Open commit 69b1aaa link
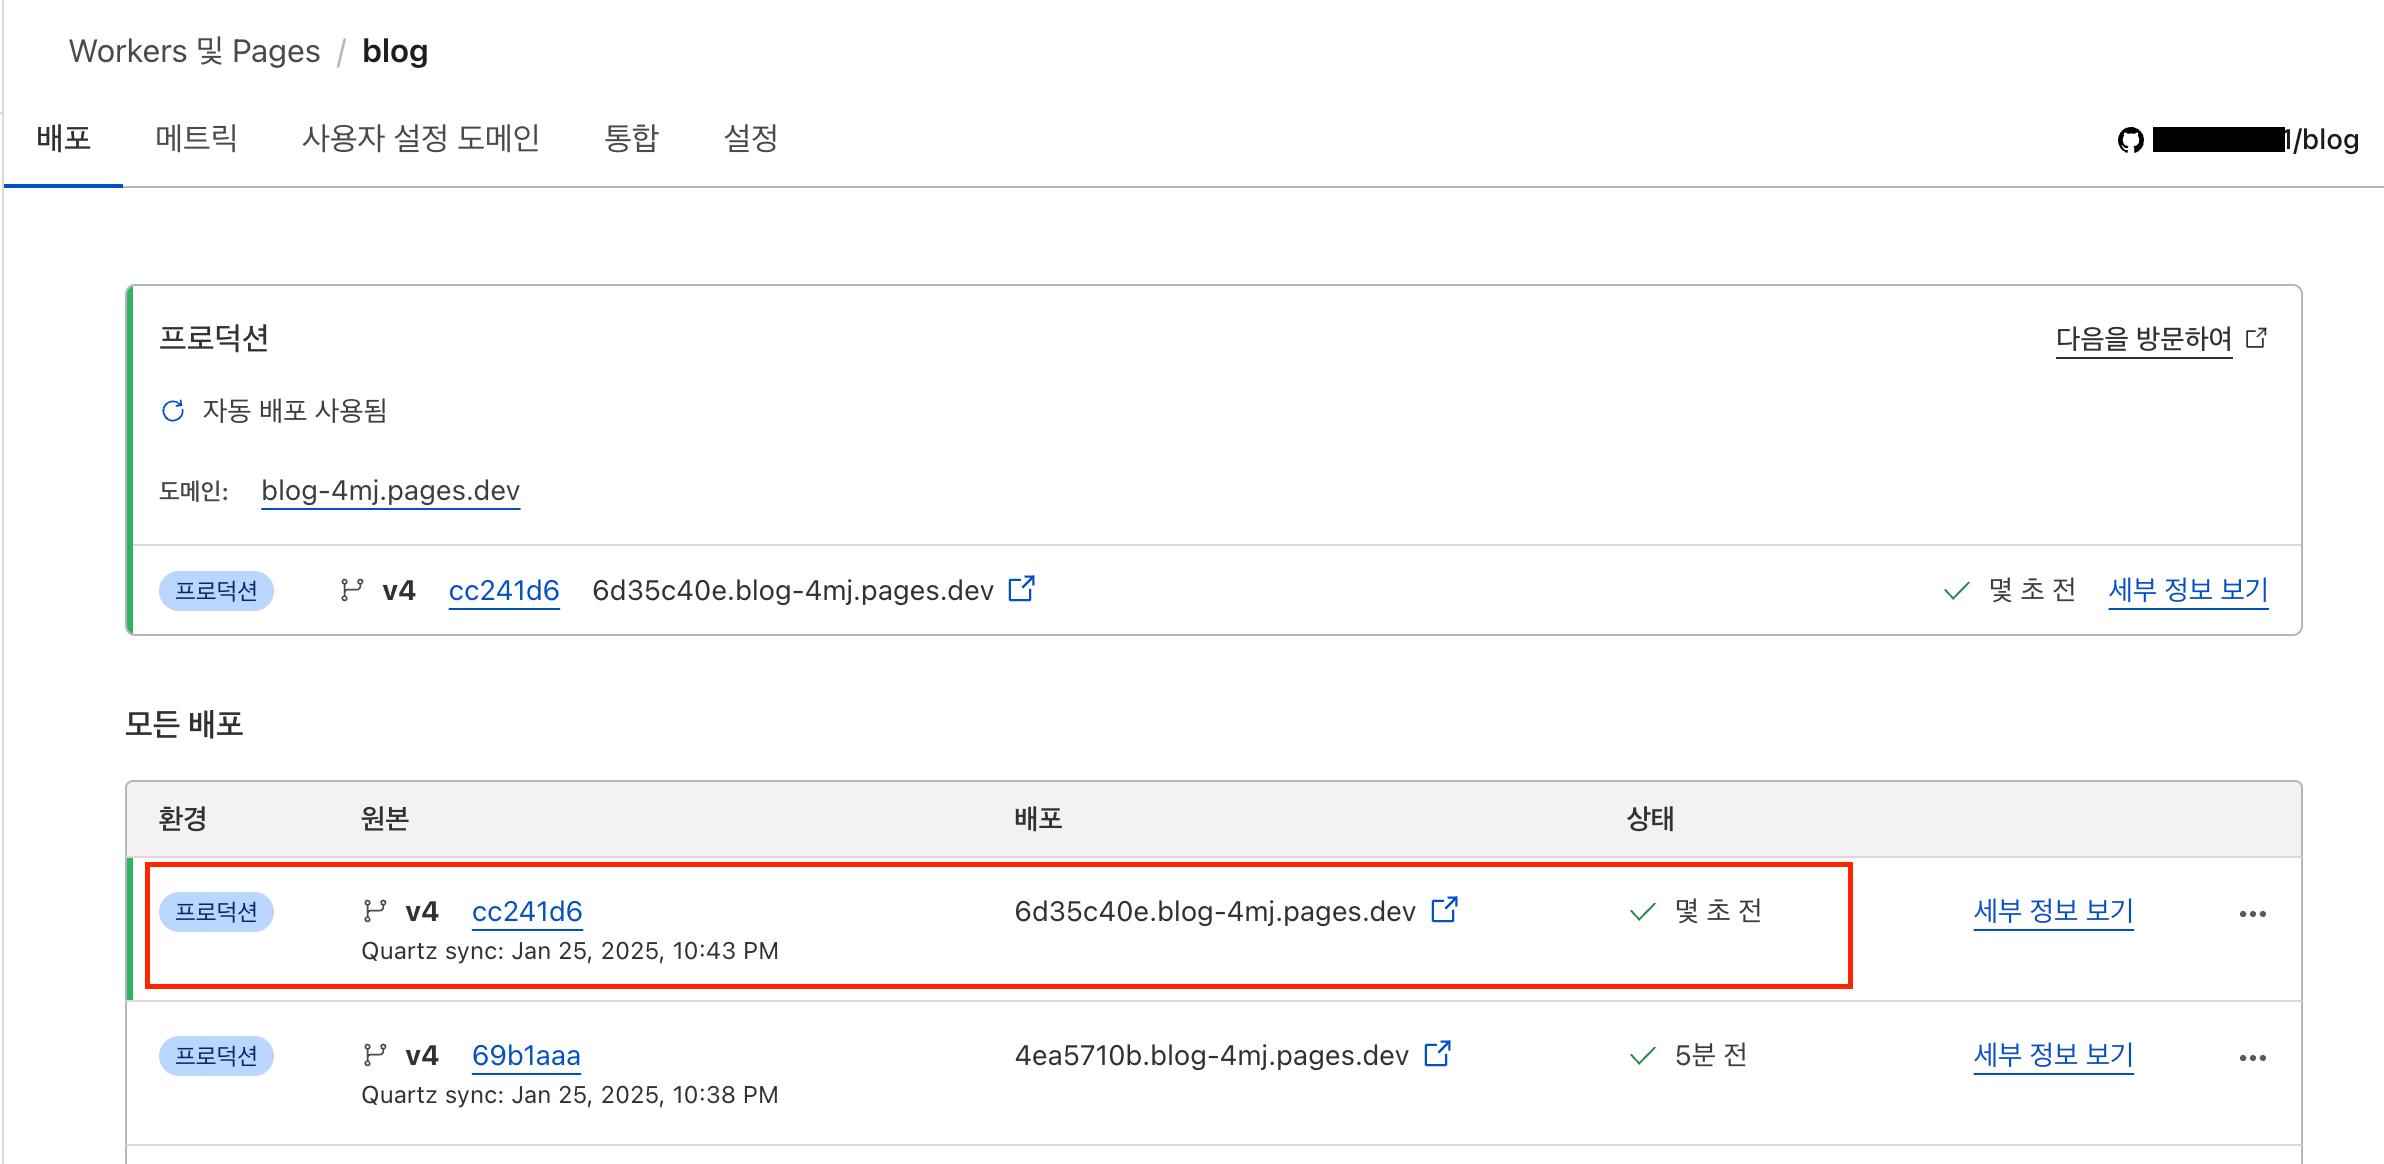Screen dimensions: 2384x1164 coord(526,1055)
